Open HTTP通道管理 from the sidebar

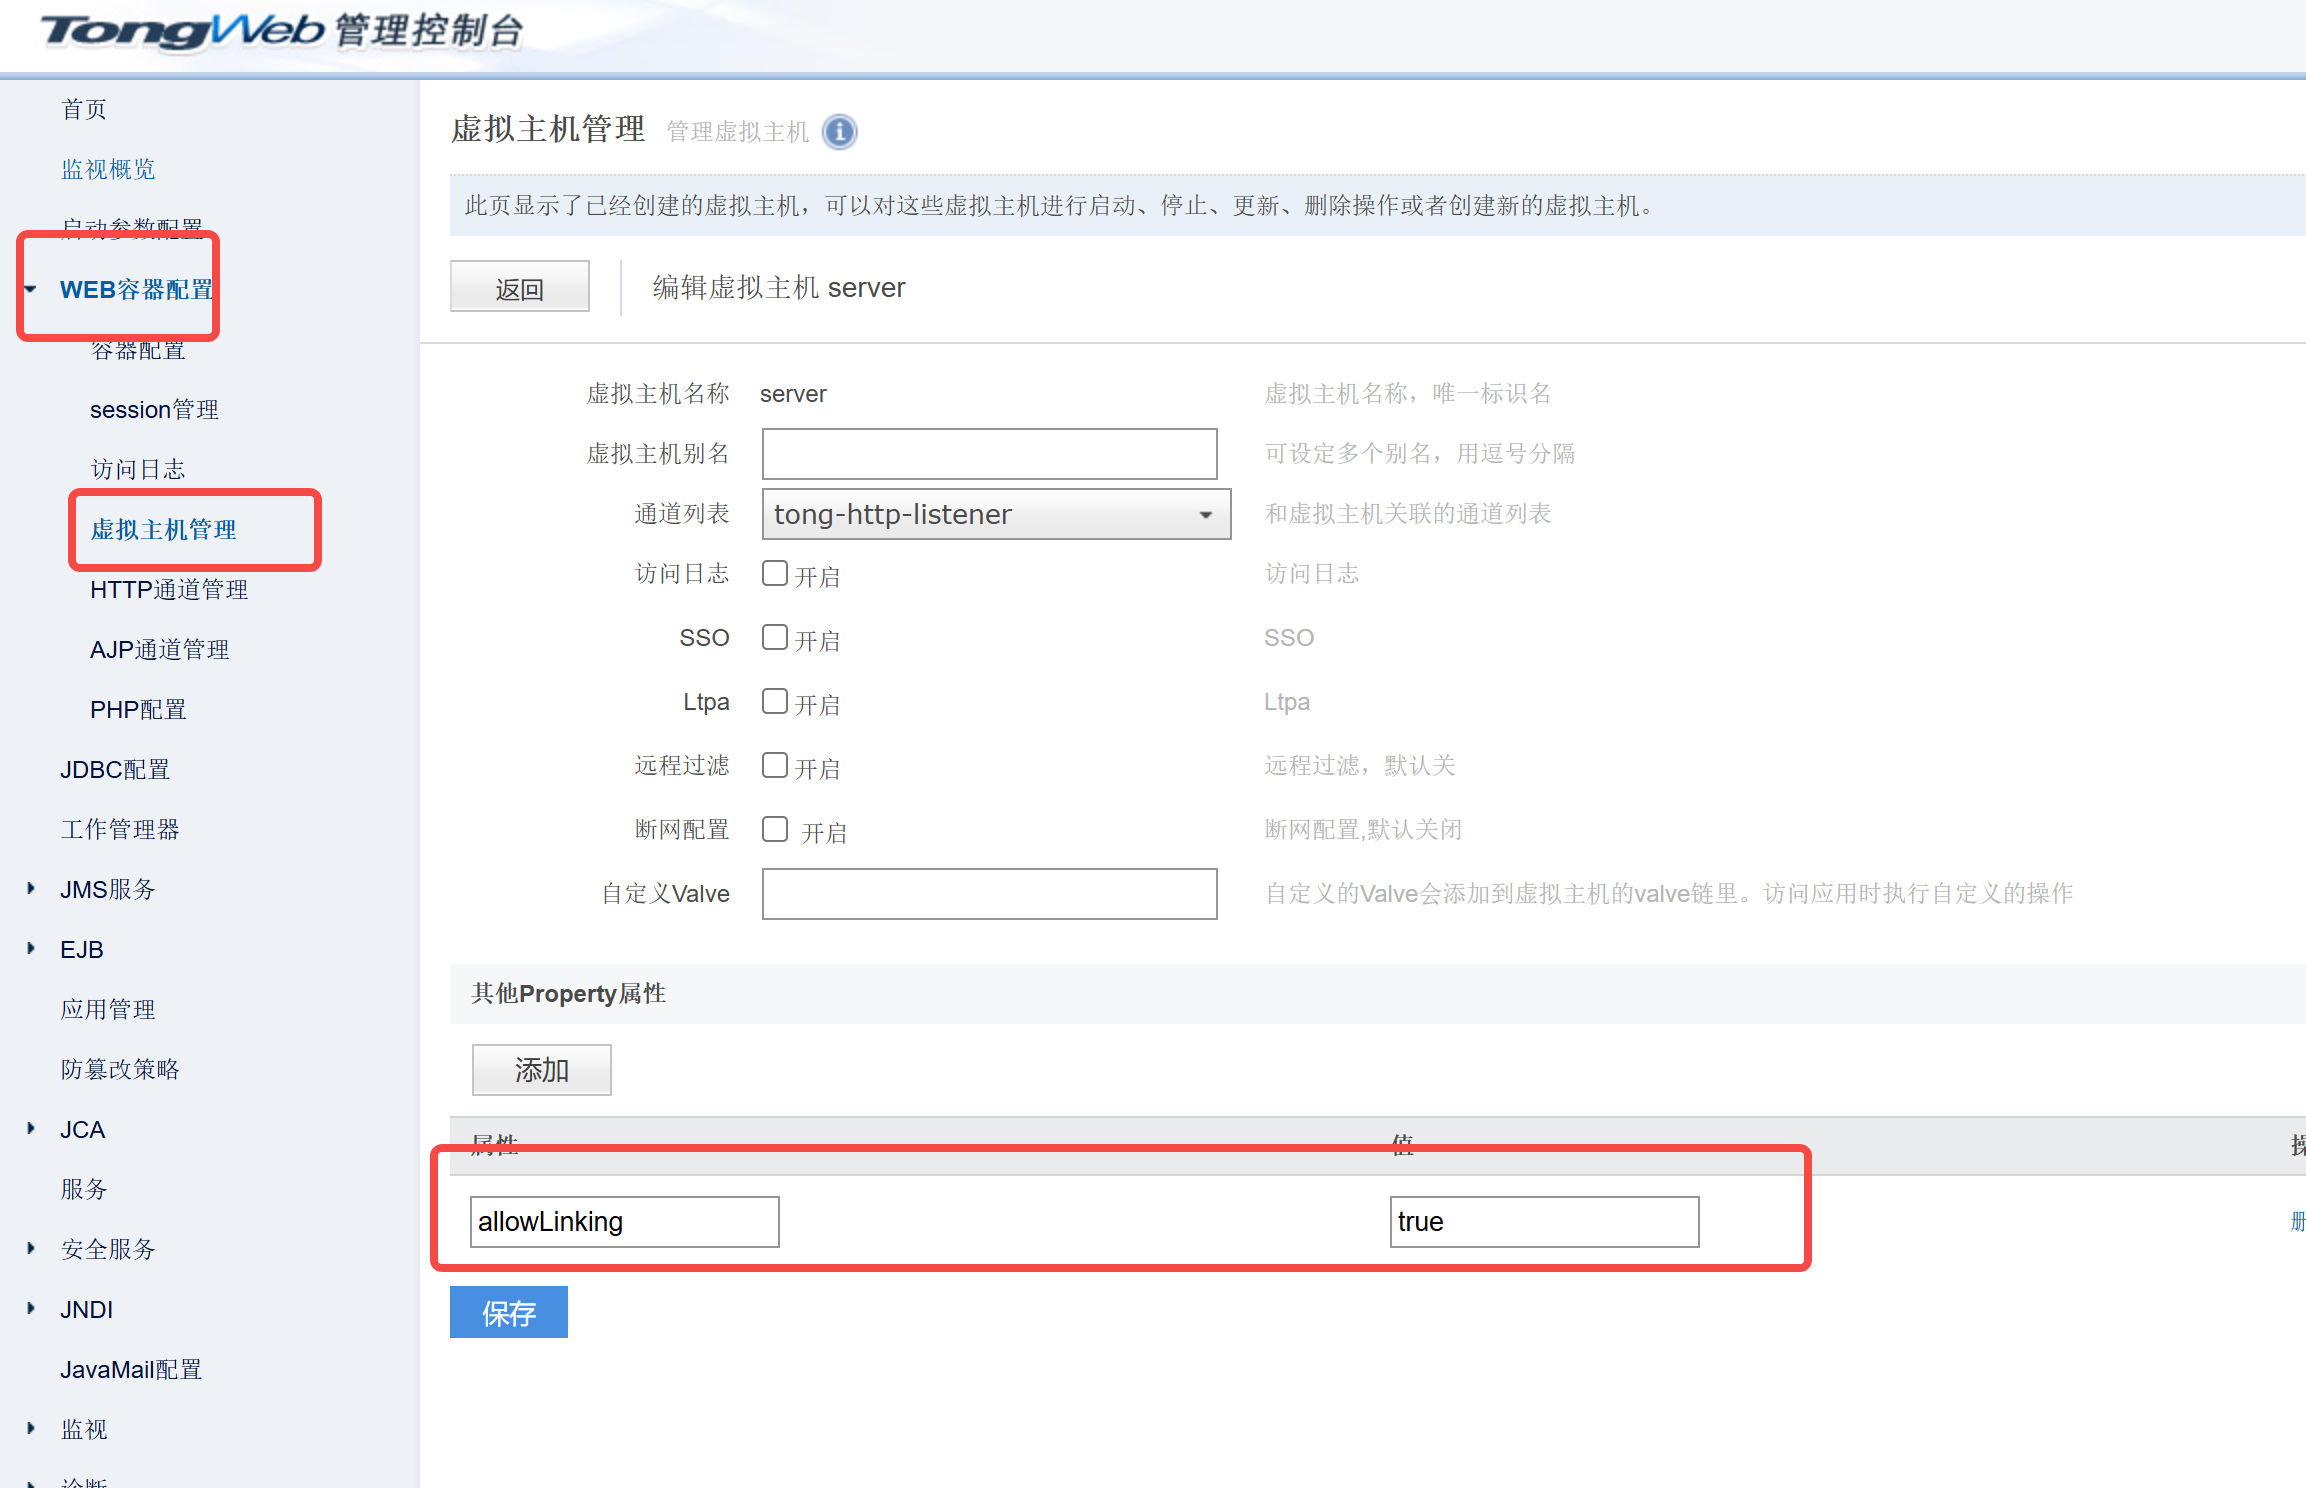coord(169,589)
